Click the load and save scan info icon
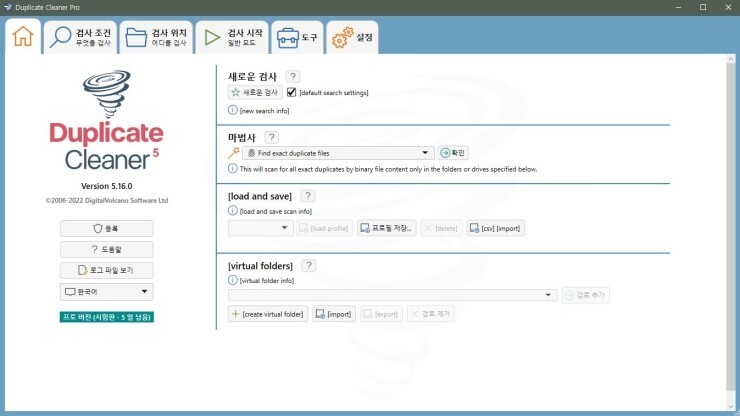This screenshot has width=740, height=416. [233, 211]
